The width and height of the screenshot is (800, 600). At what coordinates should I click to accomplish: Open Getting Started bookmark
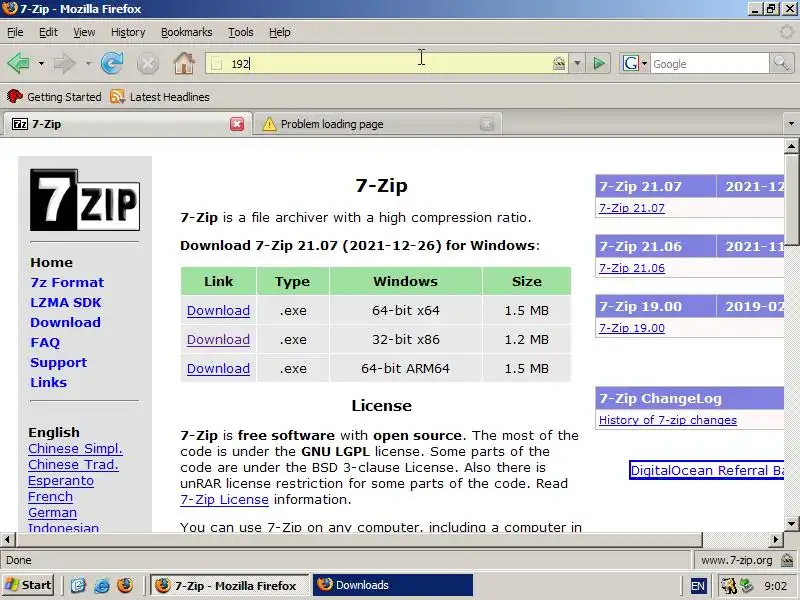point(54,96)
